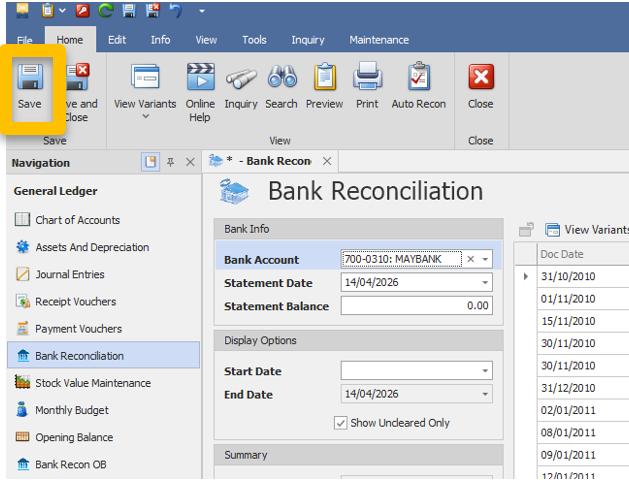
Task: Open the Tools ribbon tab
Action: pos(254,40)
